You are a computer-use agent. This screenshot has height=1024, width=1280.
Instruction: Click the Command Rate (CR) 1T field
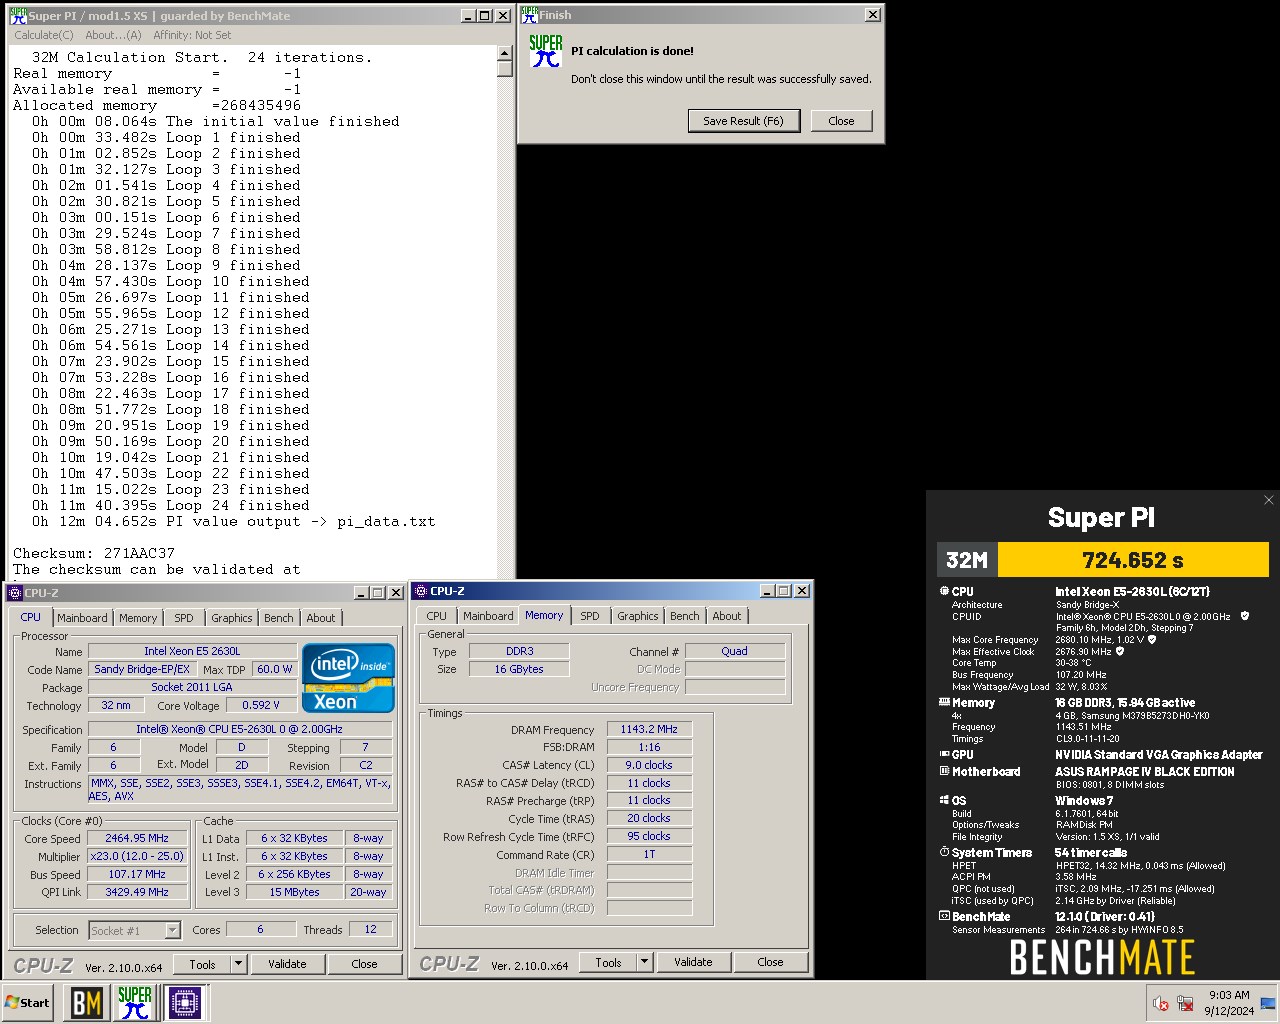pyautogui.click(x=649, y=854)
